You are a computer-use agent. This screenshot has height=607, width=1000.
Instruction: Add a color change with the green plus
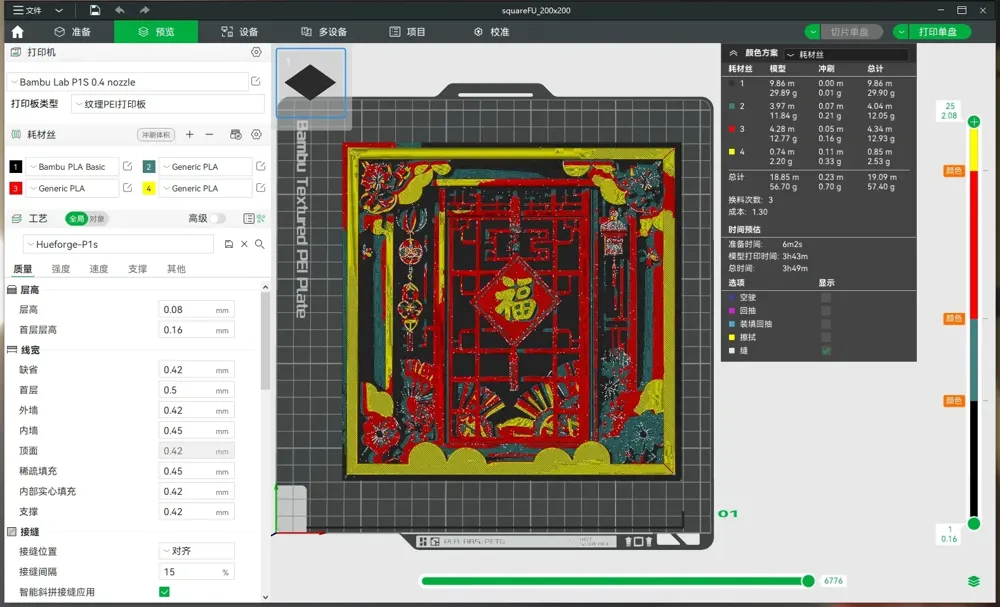pyautogui.click(x=974, y=122)
